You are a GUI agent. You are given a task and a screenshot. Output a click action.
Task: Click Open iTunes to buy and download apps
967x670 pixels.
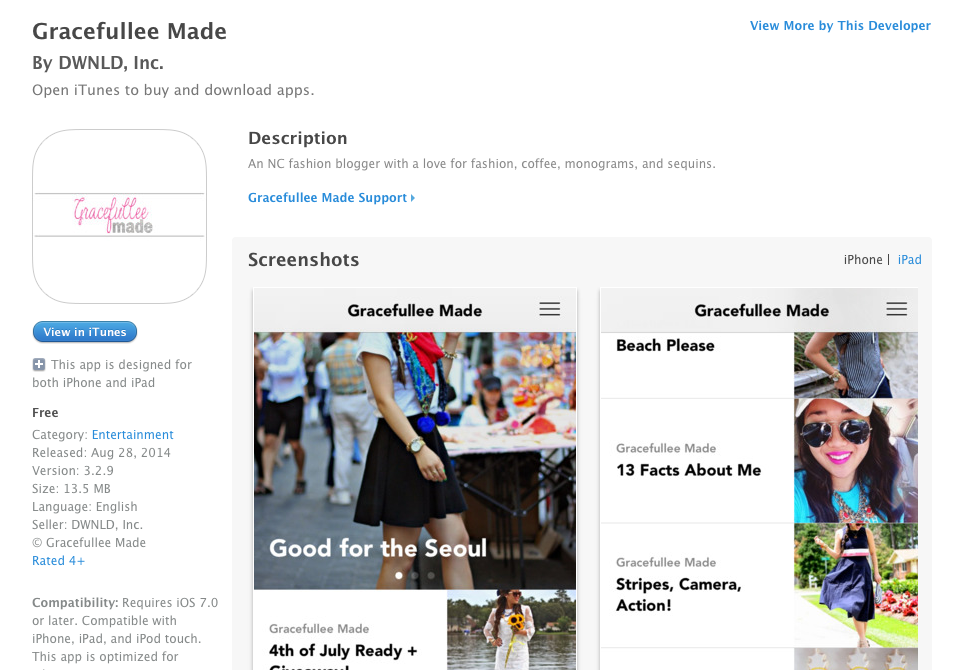coord(173,90)
